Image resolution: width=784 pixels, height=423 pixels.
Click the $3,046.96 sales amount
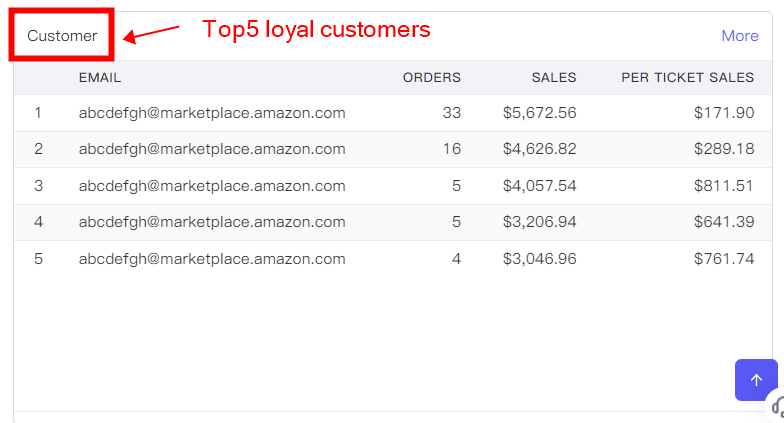click(540, 259)
